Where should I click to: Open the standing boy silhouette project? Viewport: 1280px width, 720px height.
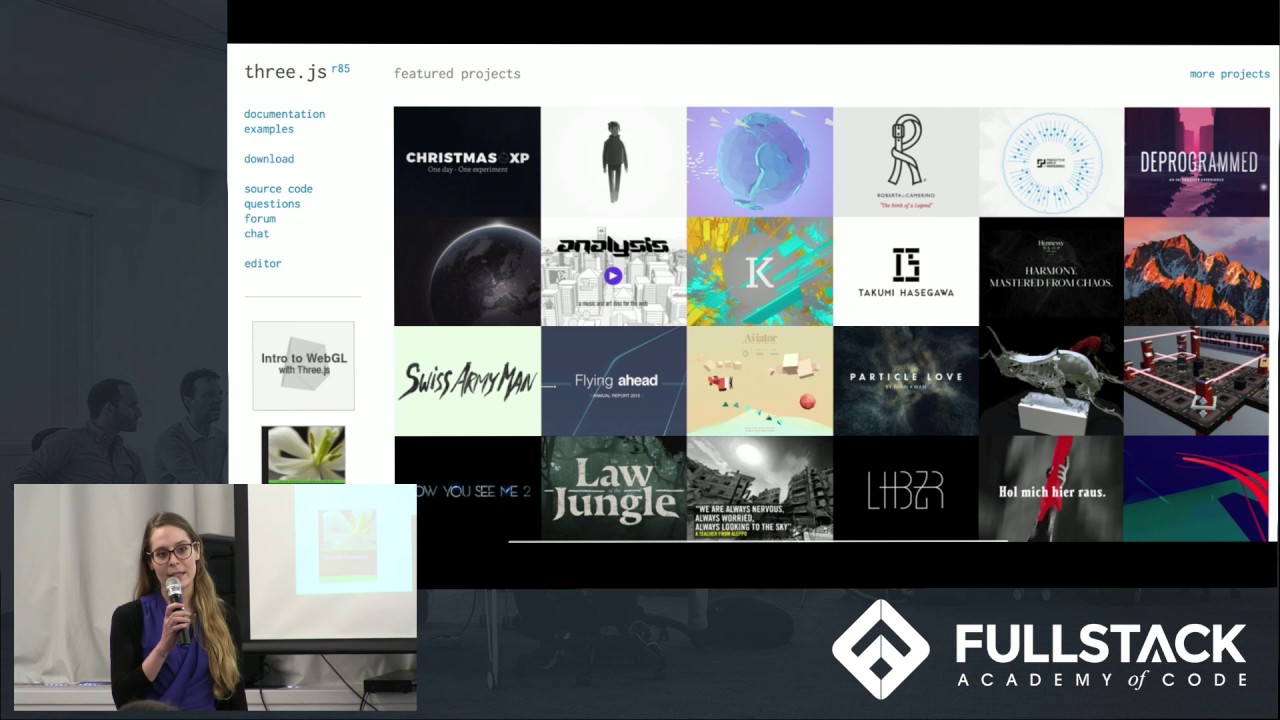tap(614, 162)
